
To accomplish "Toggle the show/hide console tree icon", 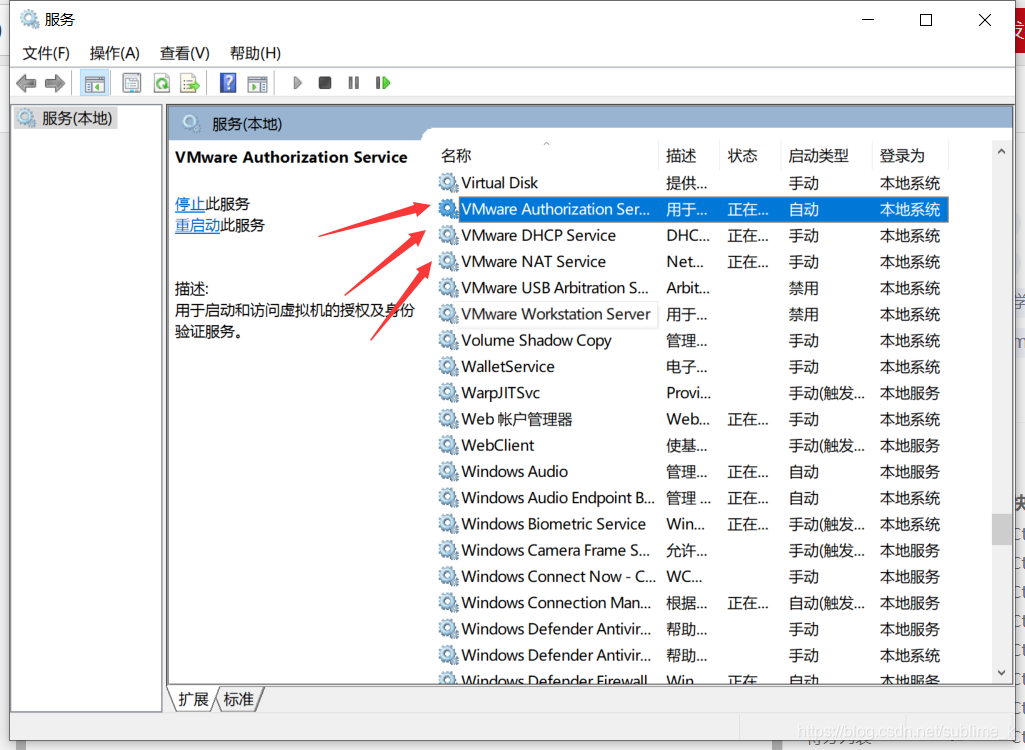I will 94,83.
